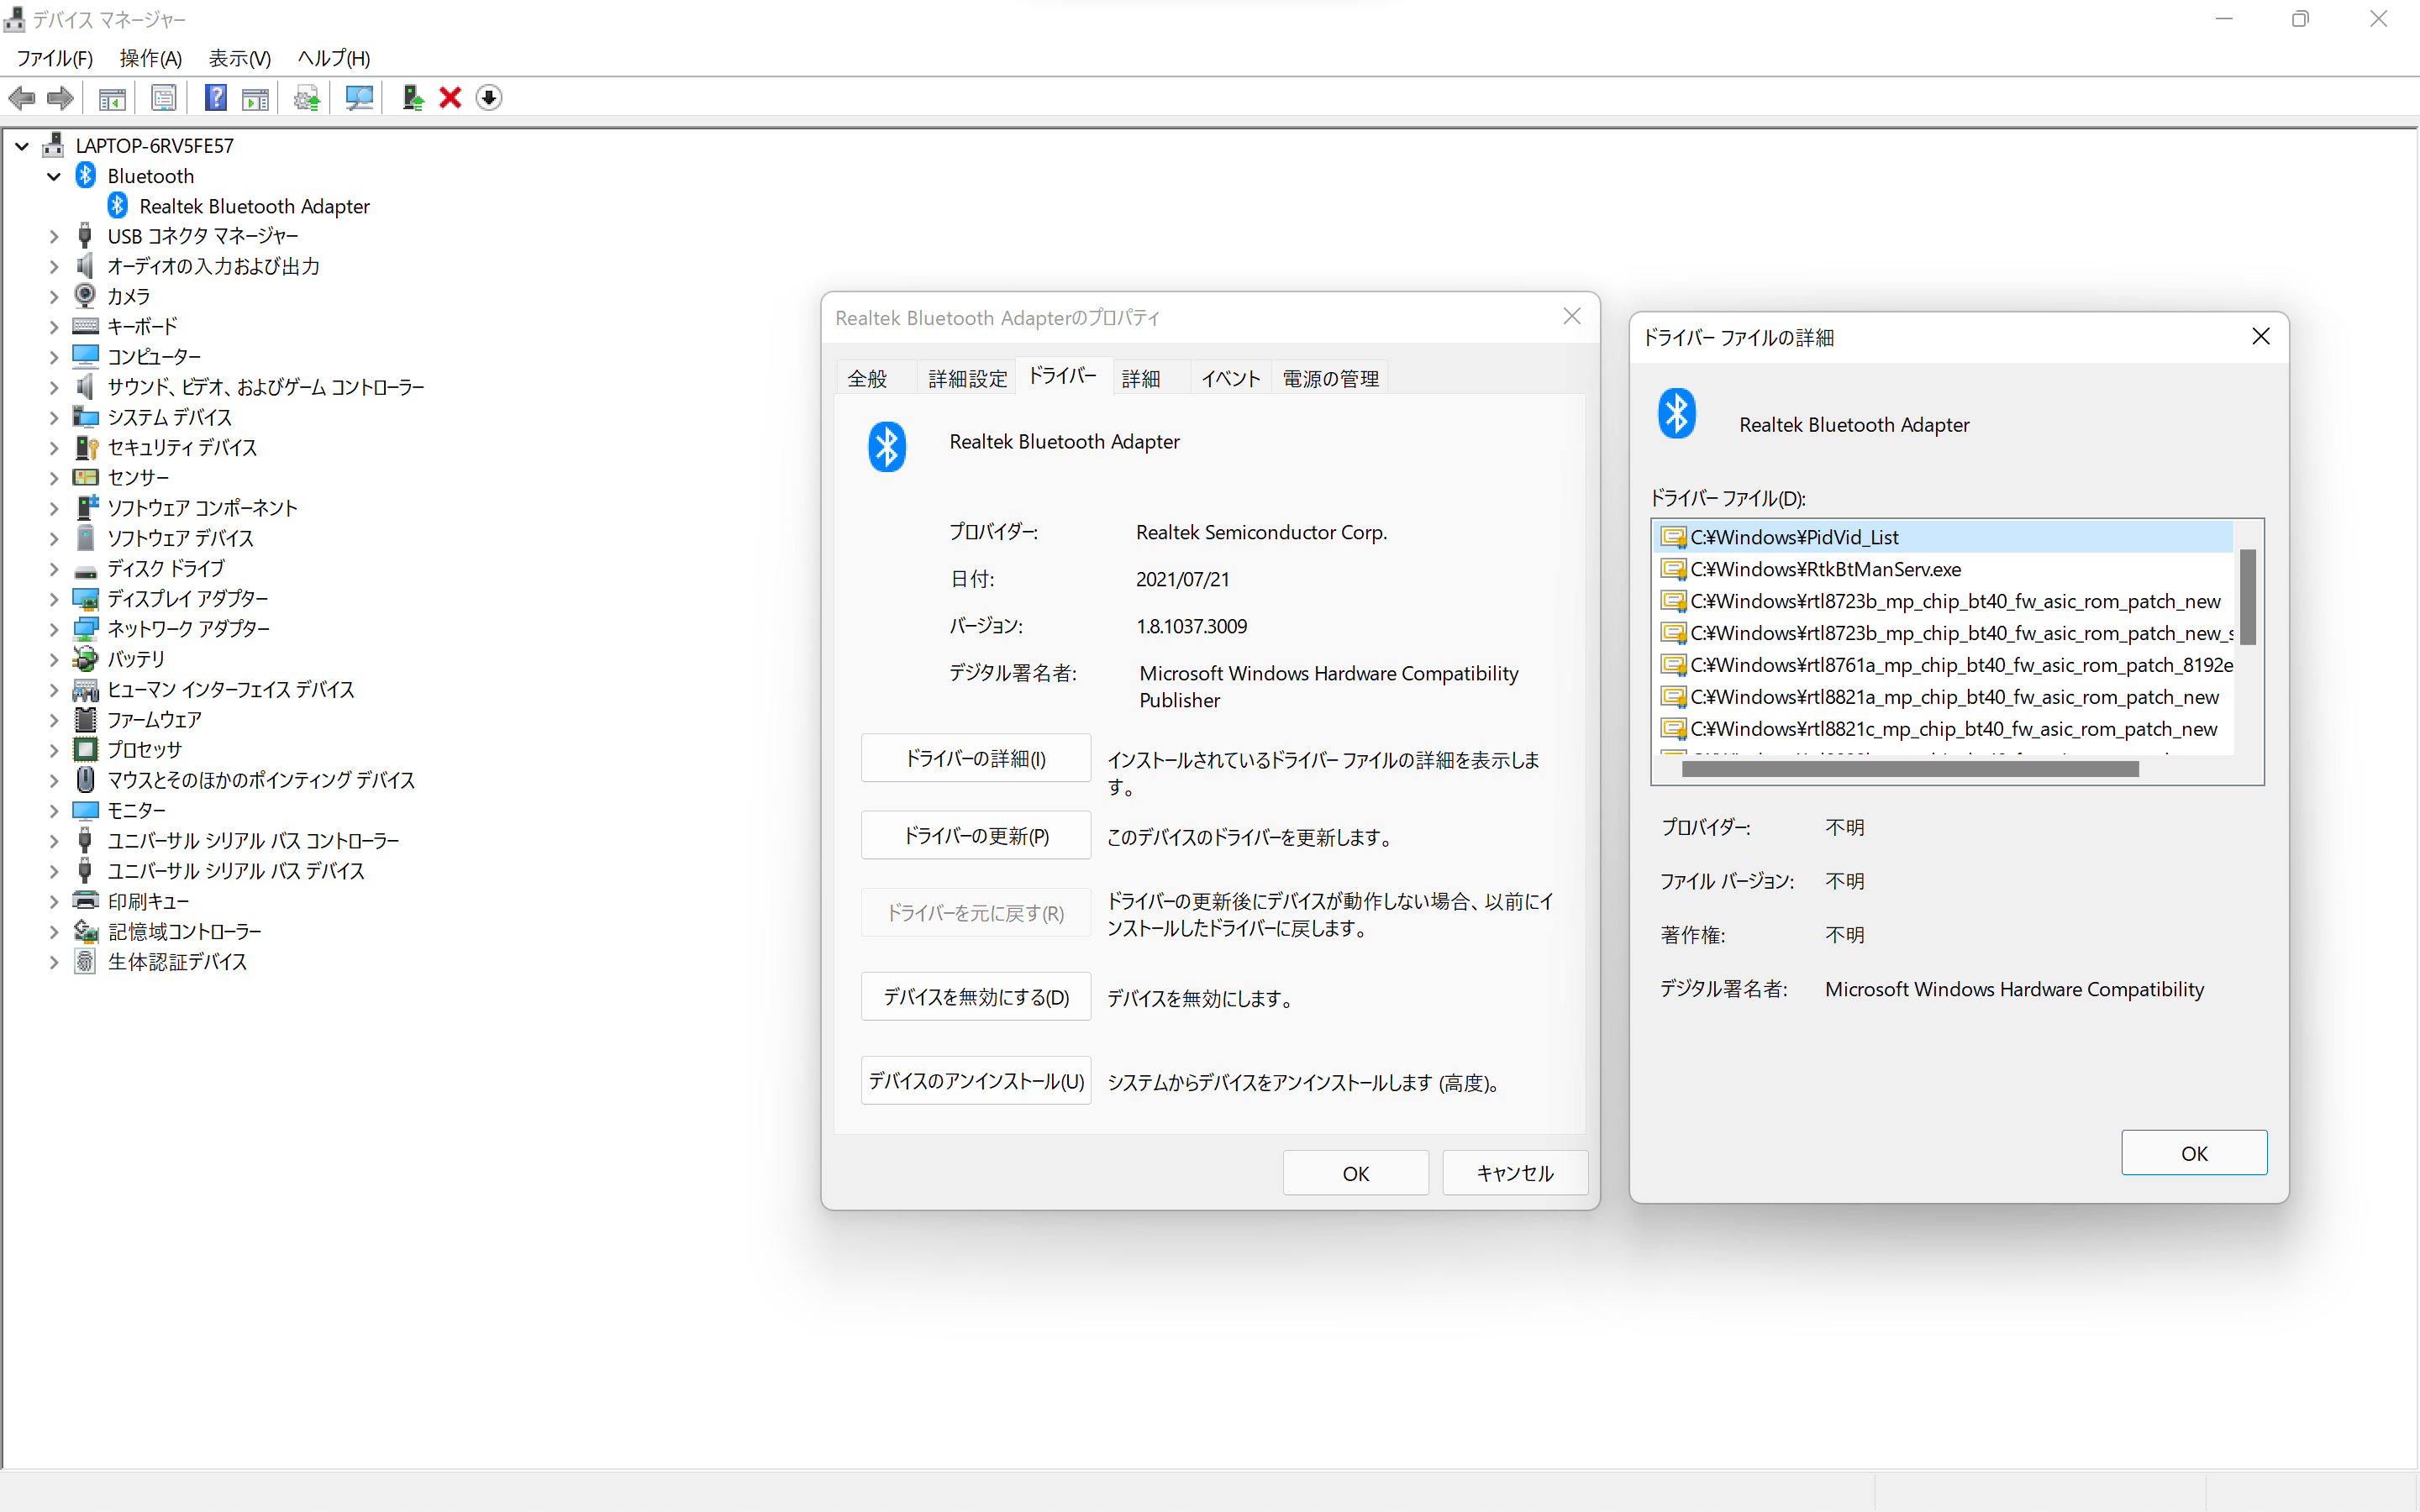Click デバイスを無効にする(D) button
Viewport: 2420px width, 1512px height.
pyautogui.click(x=975, y=997)
